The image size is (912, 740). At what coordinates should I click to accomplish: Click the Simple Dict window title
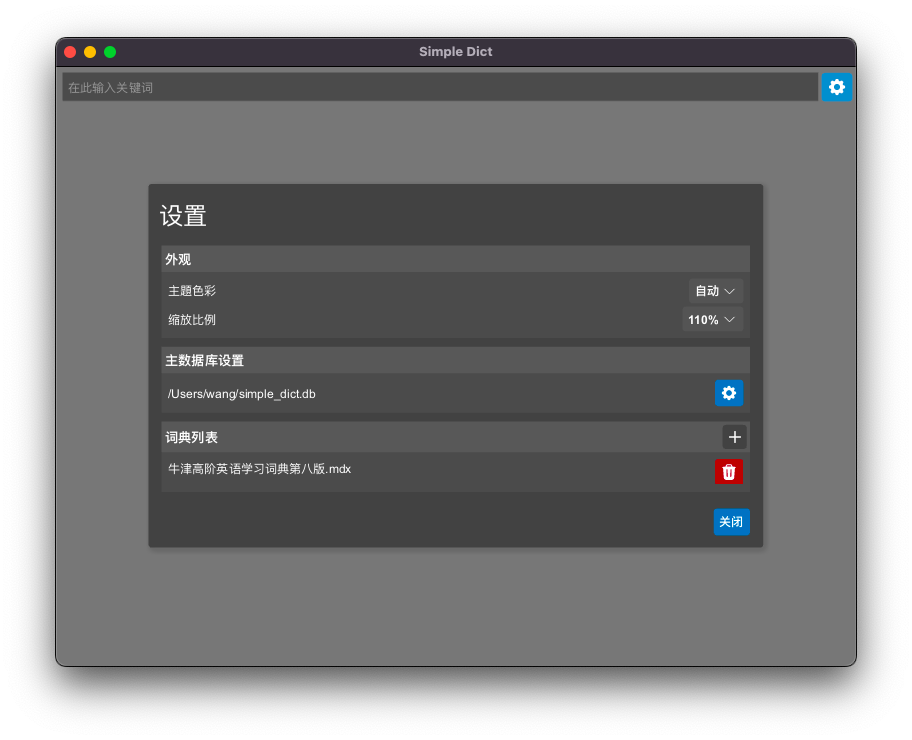[455, 52]
